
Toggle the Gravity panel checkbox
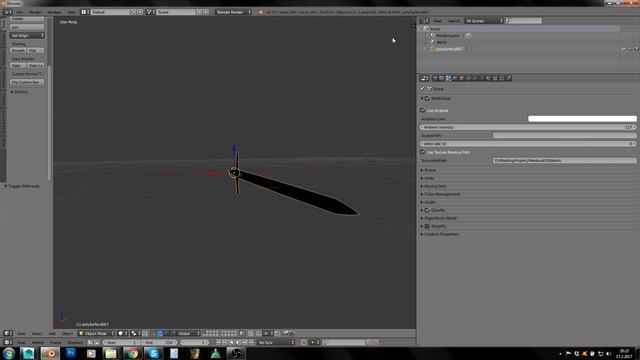pos(427,210)
